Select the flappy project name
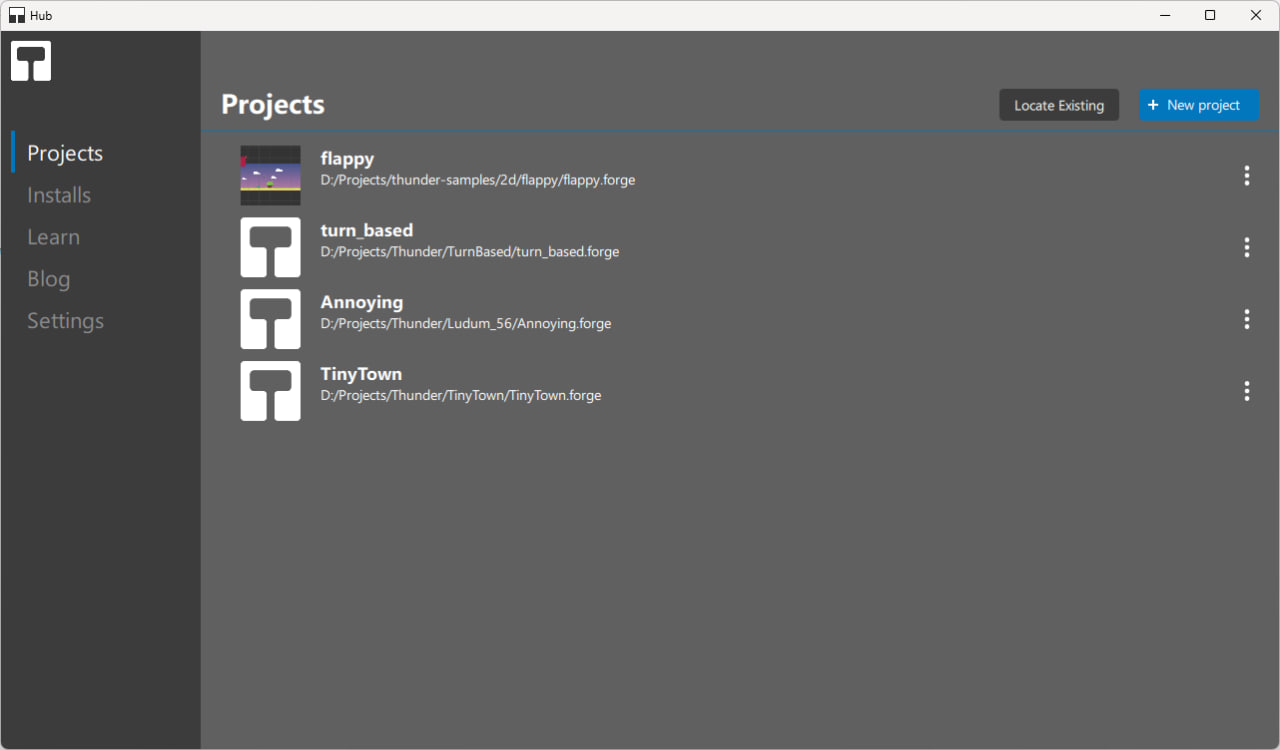The width and height of the screenshot is (1280, 750). click(347, 158)
